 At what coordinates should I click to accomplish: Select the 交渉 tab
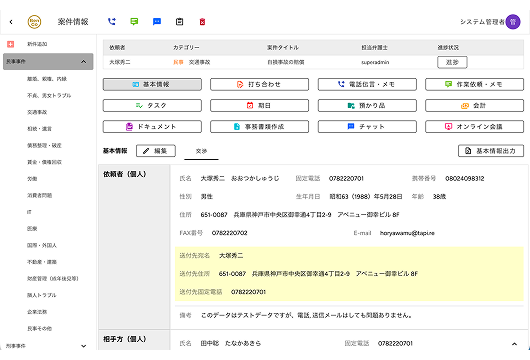point(201,151)
